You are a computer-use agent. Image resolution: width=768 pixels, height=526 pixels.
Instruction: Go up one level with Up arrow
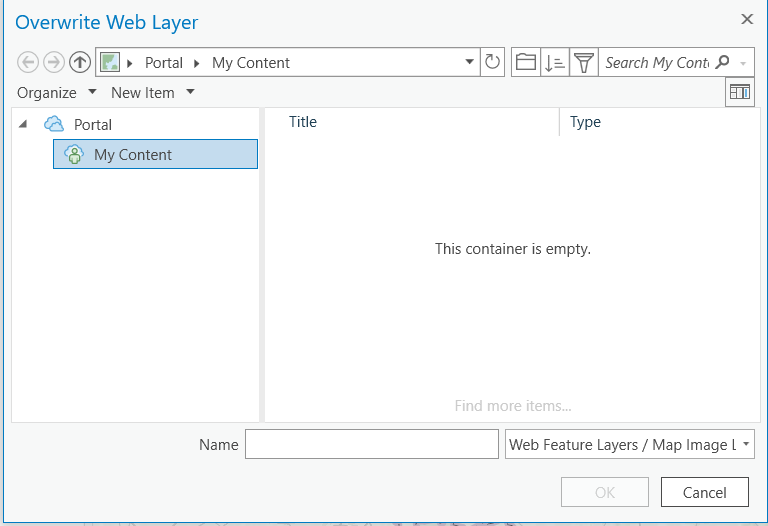point(80,62)
